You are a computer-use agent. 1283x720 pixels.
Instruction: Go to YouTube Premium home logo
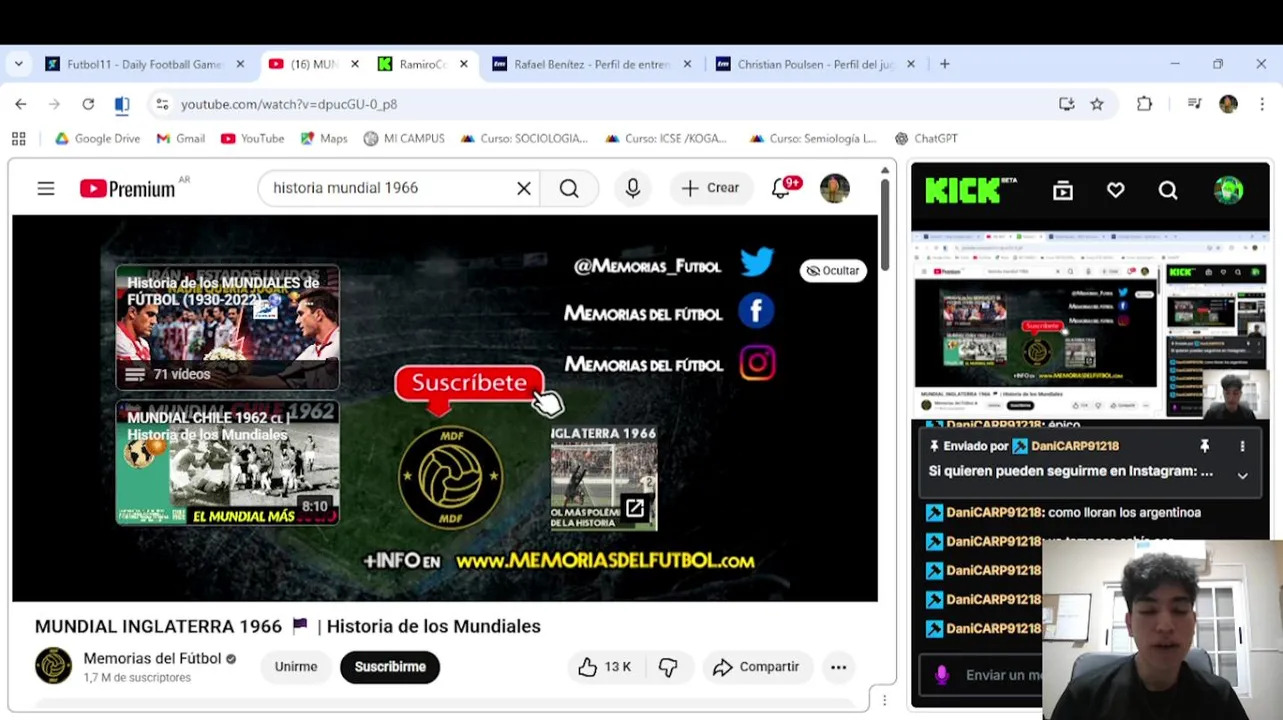[128, 188]
